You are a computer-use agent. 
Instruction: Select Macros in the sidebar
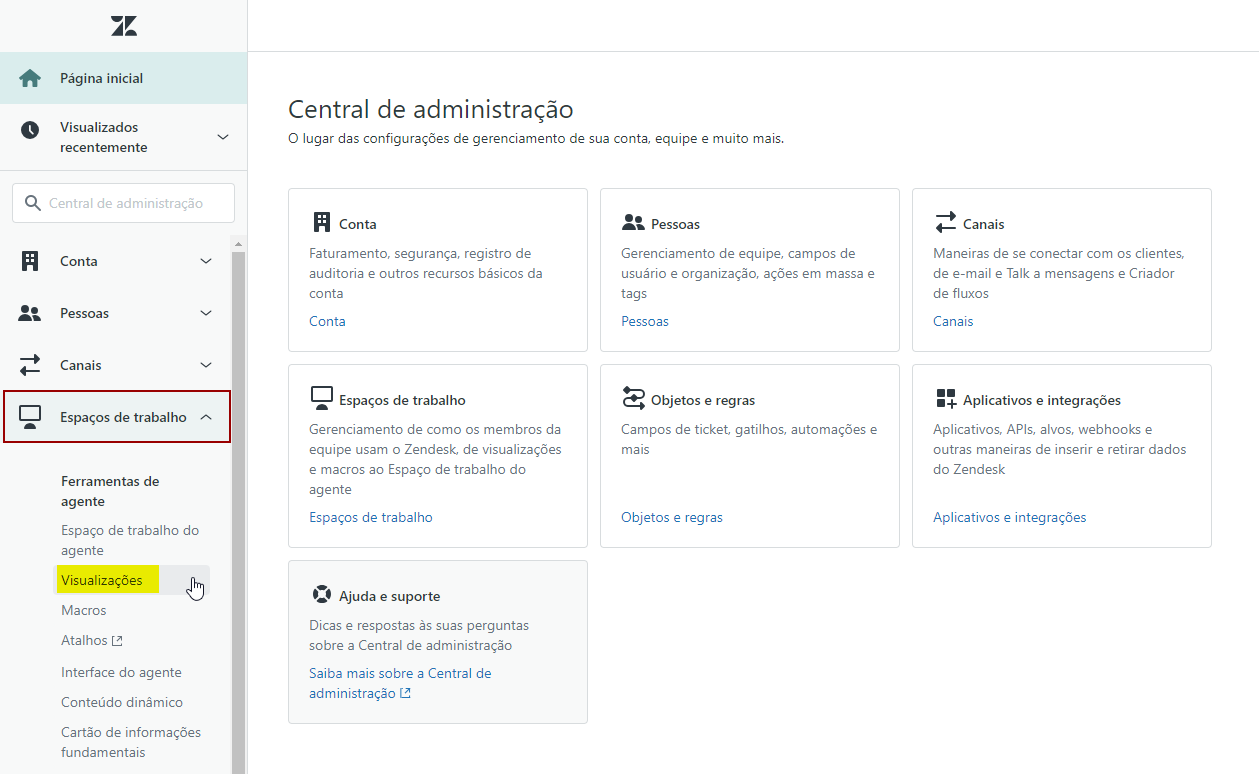[x=83, y=610]
